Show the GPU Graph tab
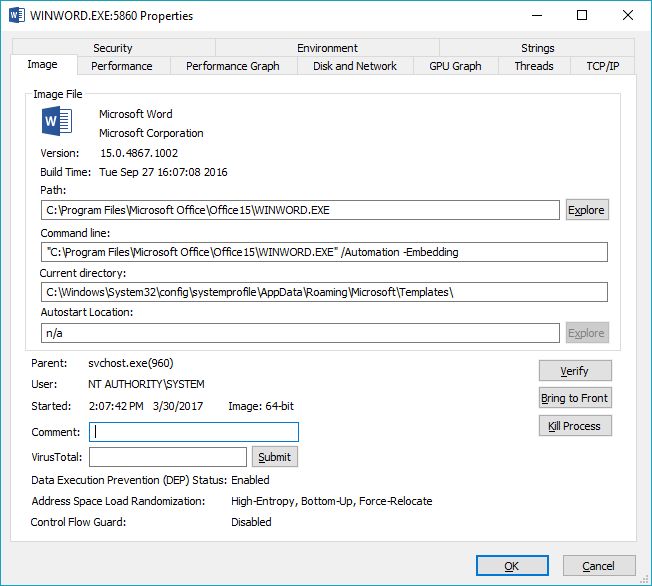Viewport: 652px width, 586px height. (455, 66)
